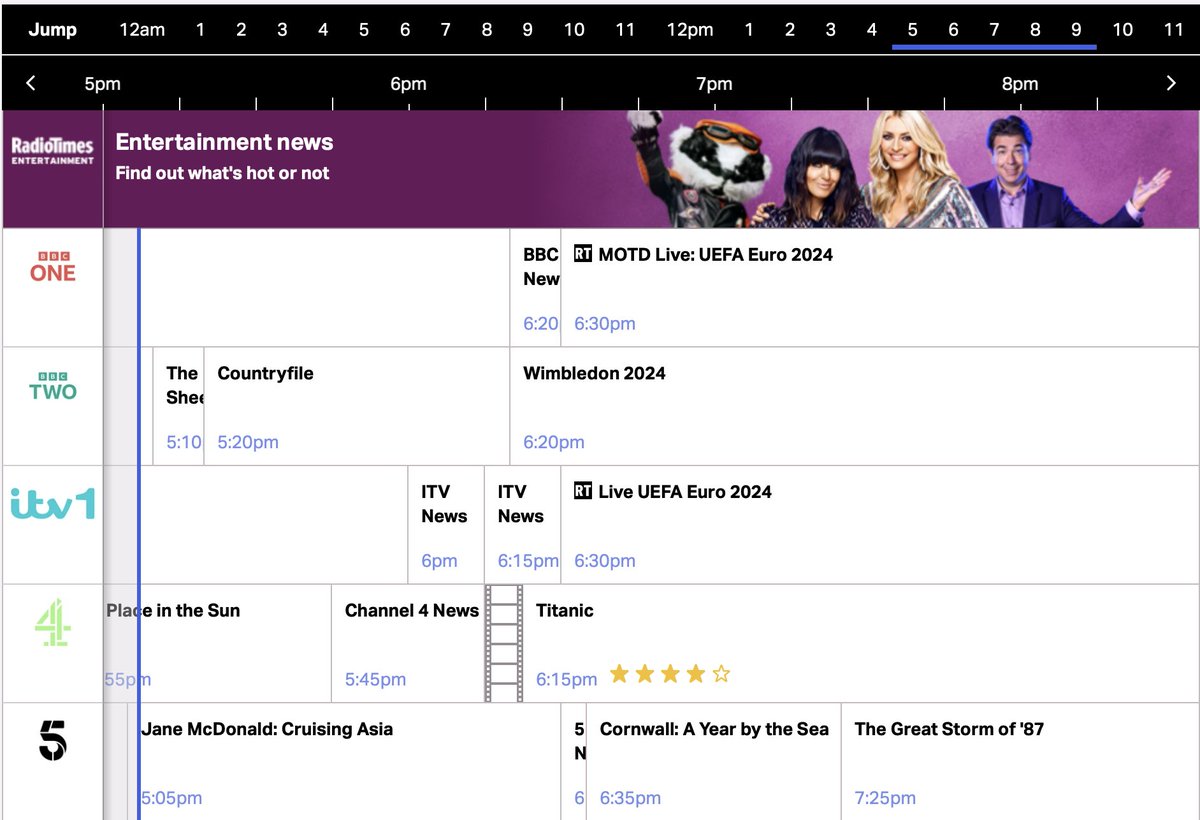Screen dimensions: 1200x820
Task: Open the Channel 5 logo
Action: pos(52,741)
